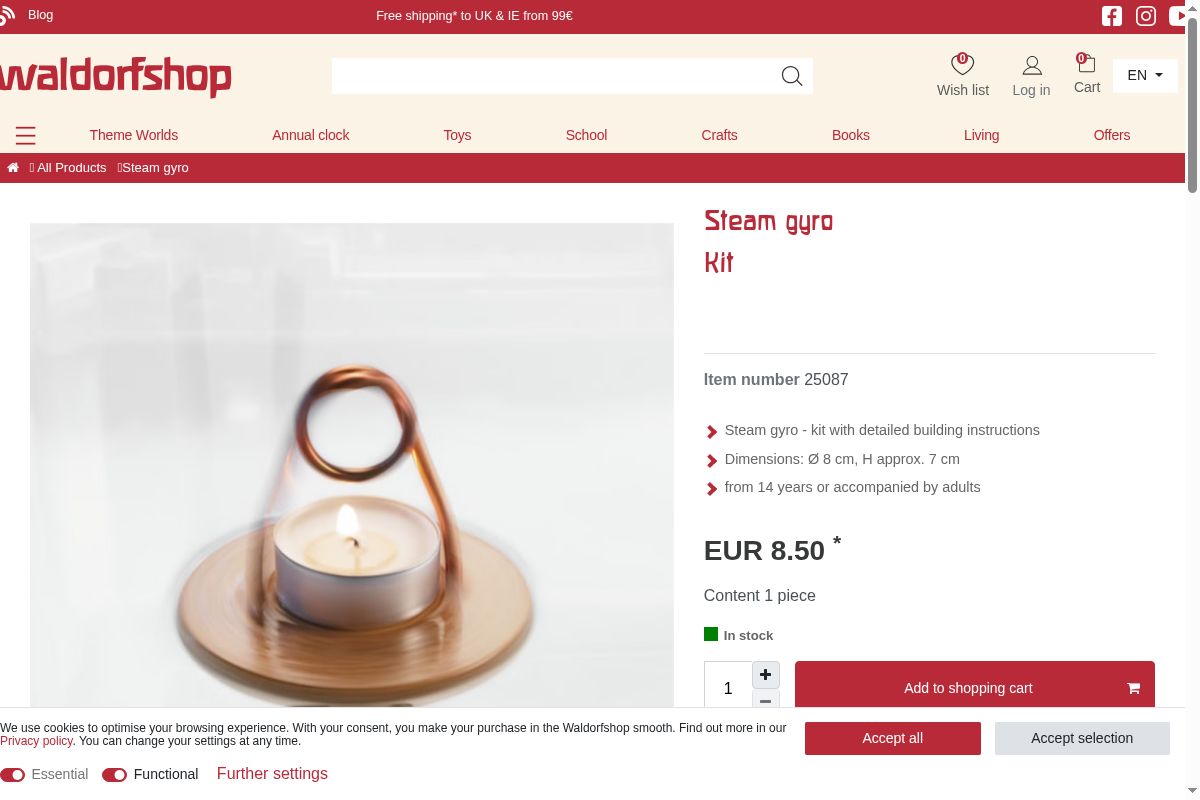Open the Toys menu
1200x800 pixels.
457,135
